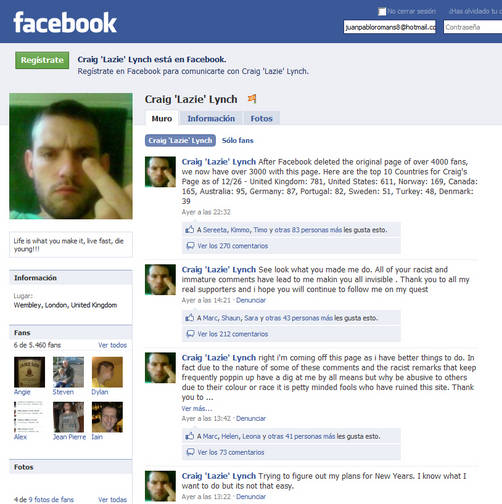Switch to the Información tab
This screenshot has width=502, height=504.
tap(211, 118)
